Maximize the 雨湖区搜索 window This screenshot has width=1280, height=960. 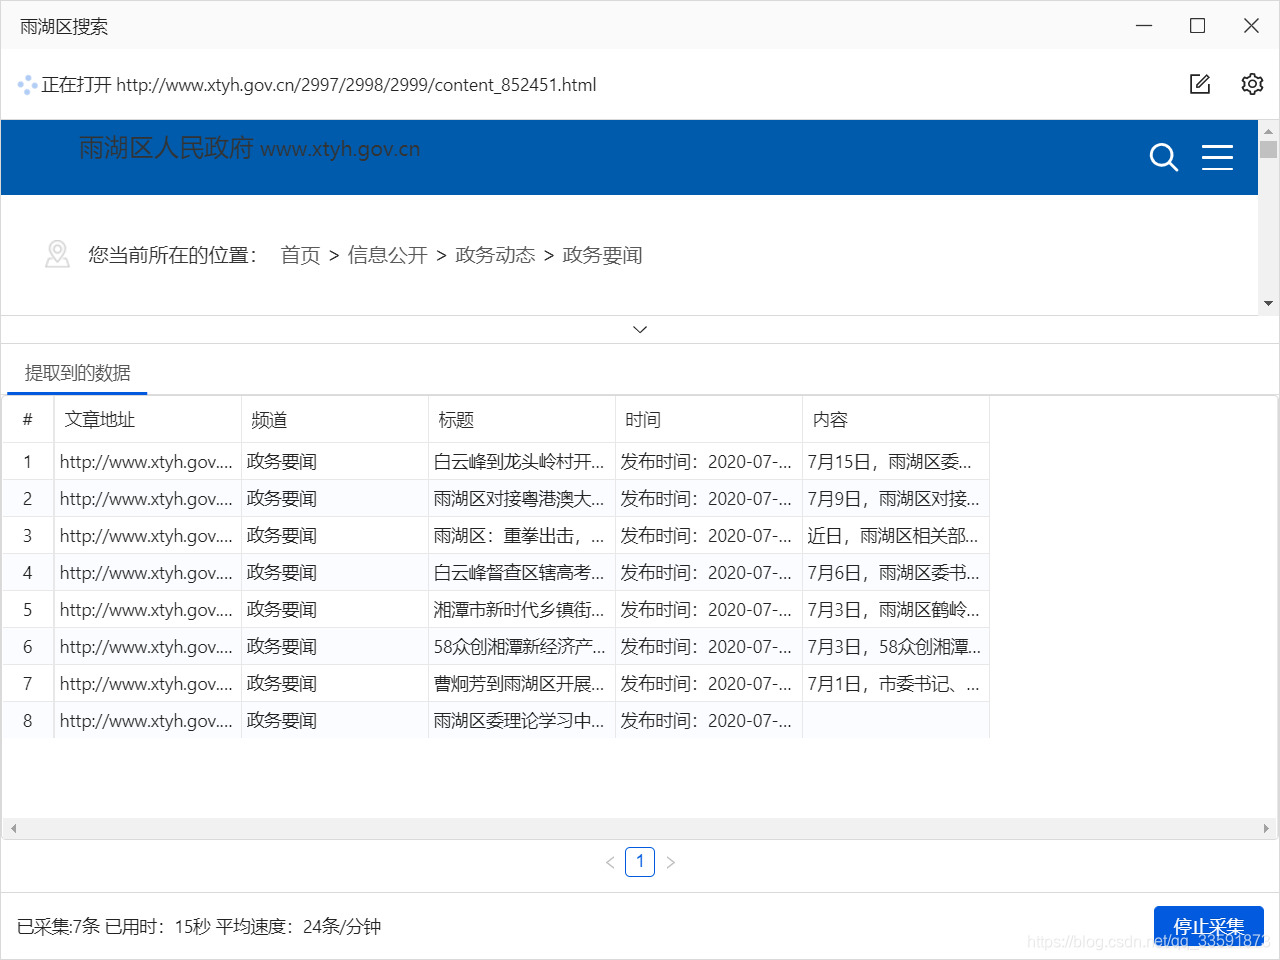click(x=1197, y=26)
